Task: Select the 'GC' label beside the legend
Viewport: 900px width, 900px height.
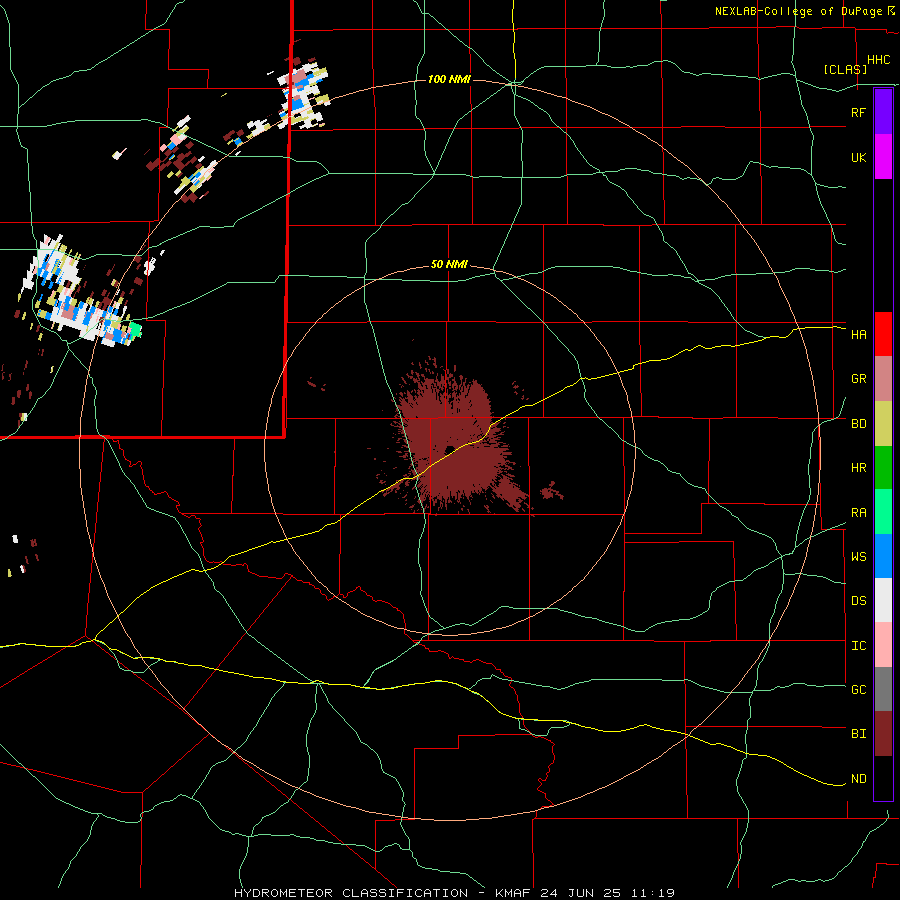Action: [858, 690]
